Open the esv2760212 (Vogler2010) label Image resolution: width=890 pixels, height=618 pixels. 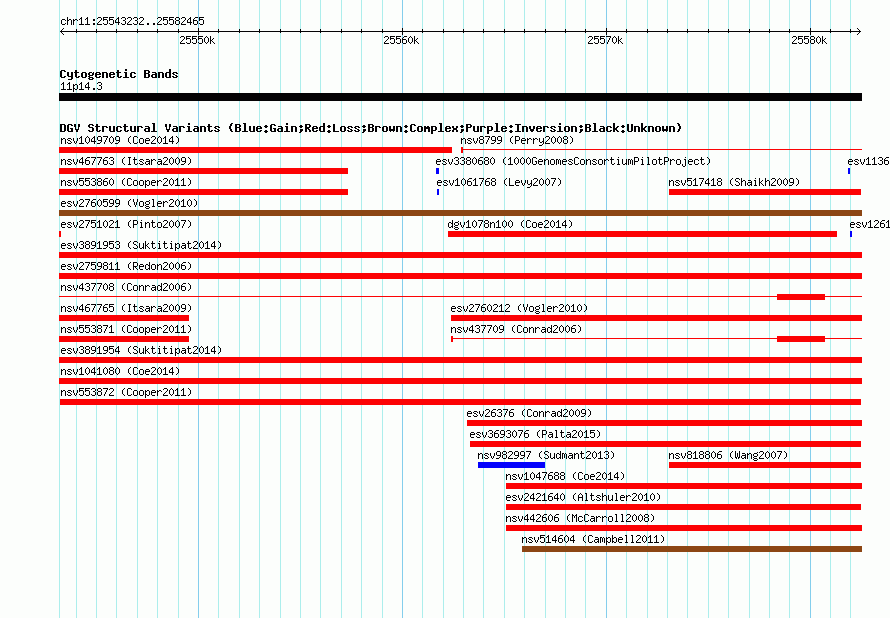[x=519, y=308]
